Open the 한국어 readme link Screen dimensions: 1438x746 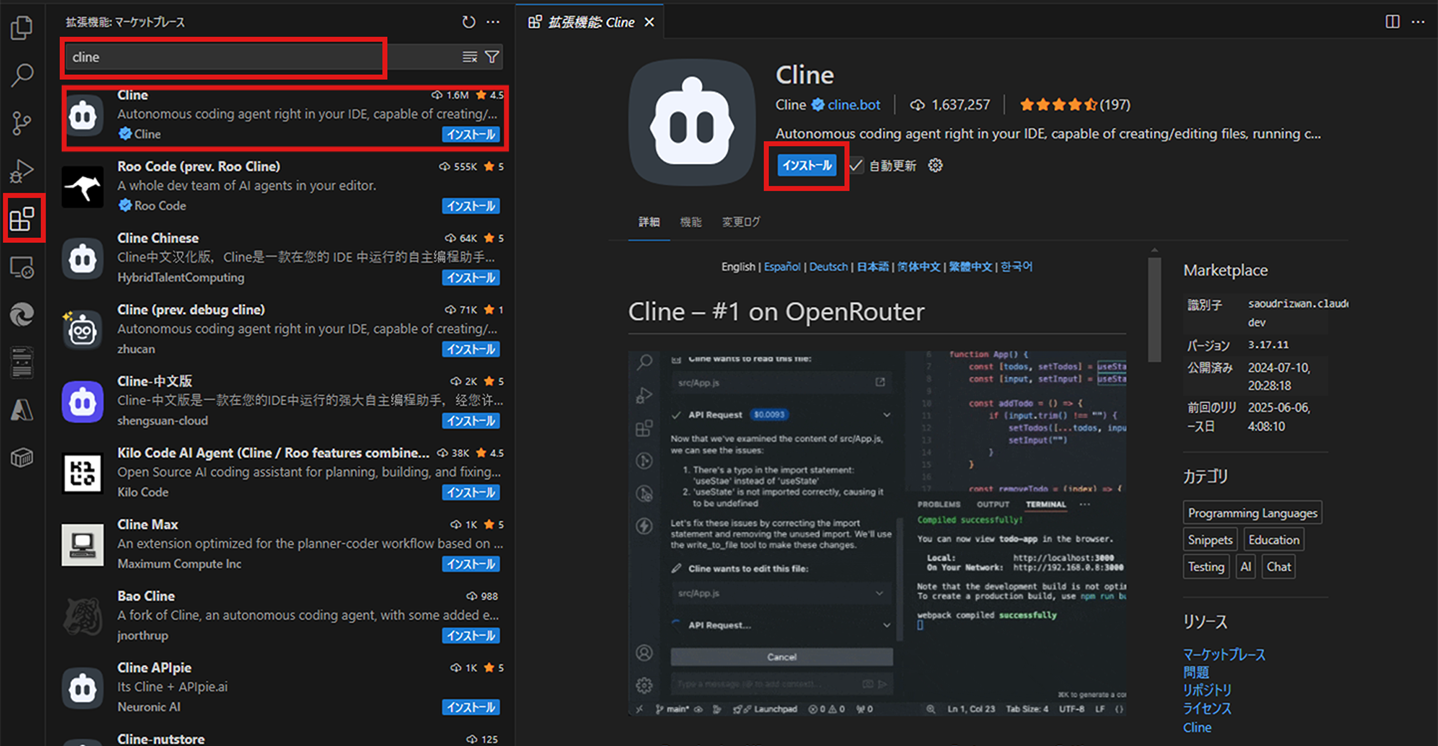[x=1017, y=267]
